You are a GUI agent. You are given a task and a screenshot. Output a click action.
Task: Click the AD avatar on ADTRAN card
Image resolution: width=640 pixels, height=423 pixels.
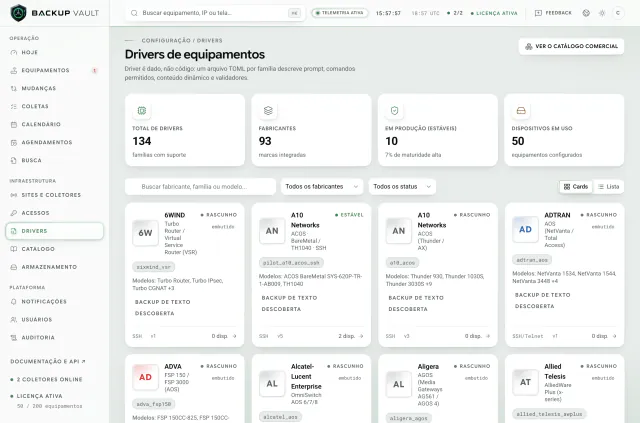[x=525, y=229]
